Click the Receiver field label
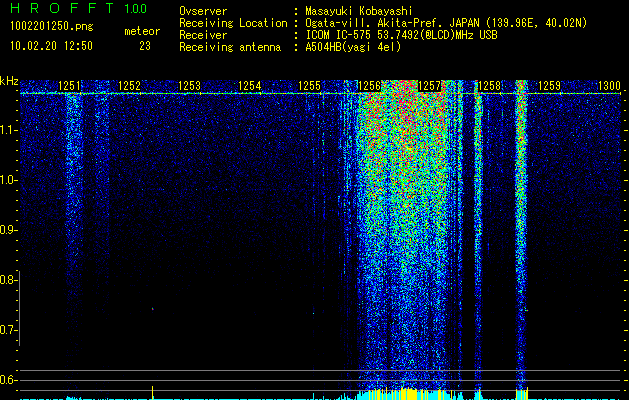 coord(203,35)
